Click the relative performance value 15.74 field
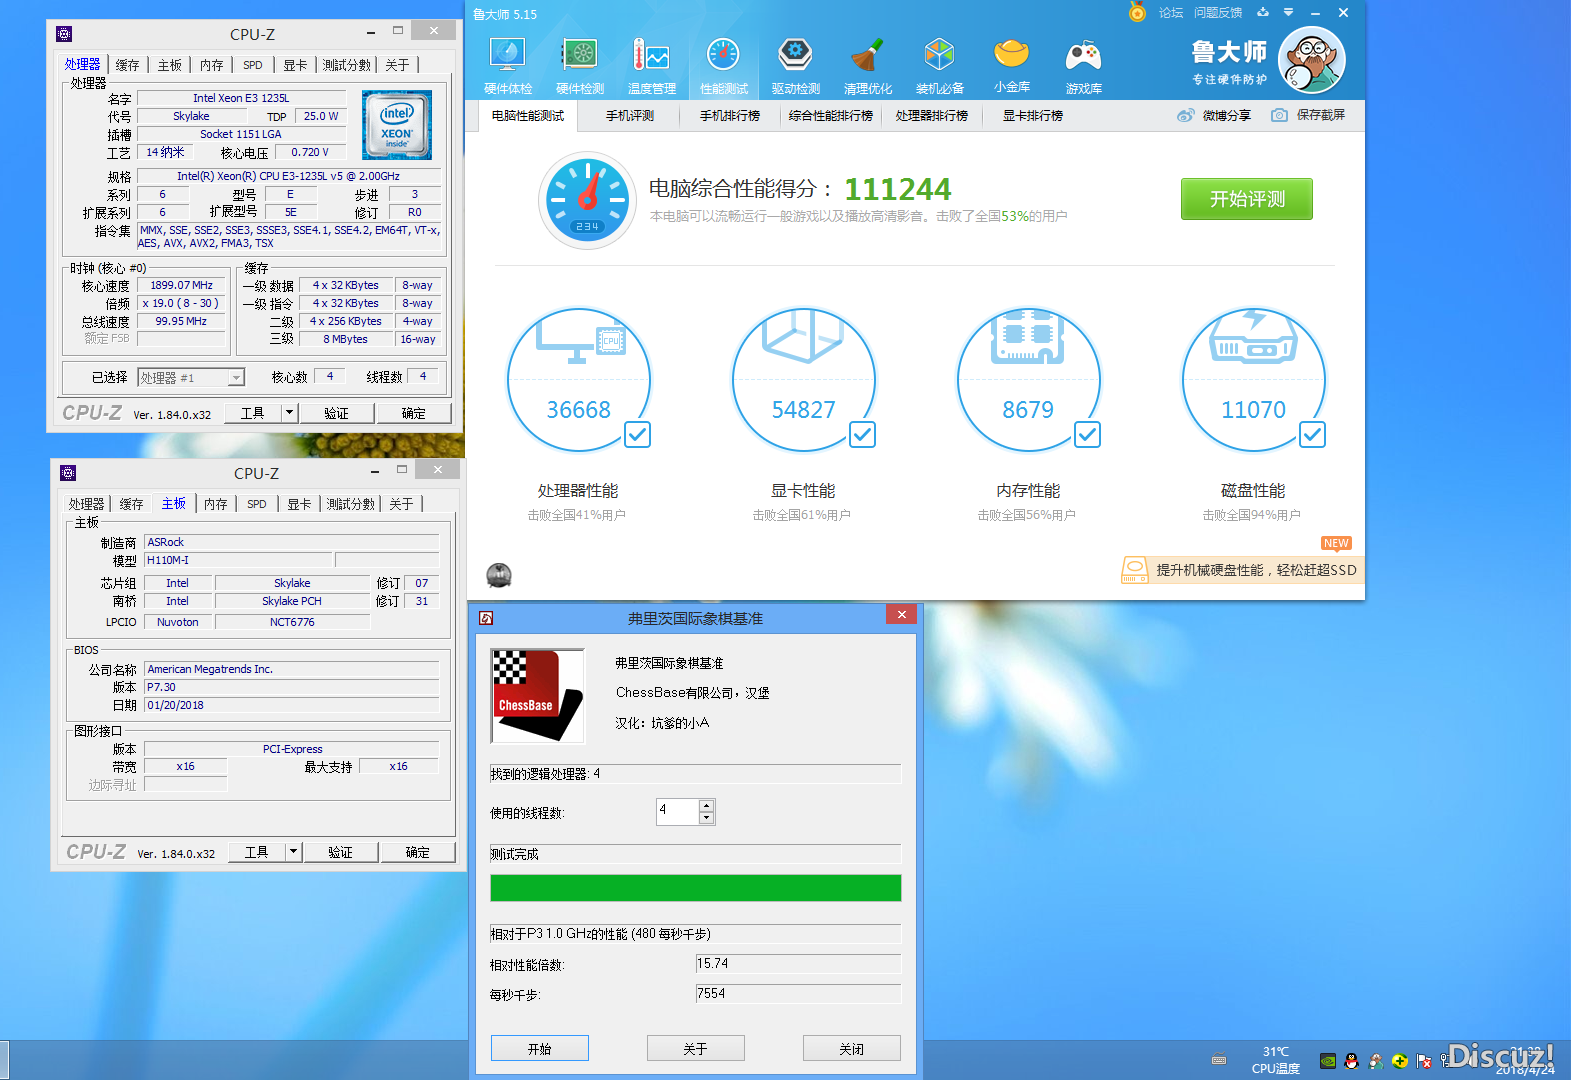Screen dimensions: 1571x1080 pos(798,964)
